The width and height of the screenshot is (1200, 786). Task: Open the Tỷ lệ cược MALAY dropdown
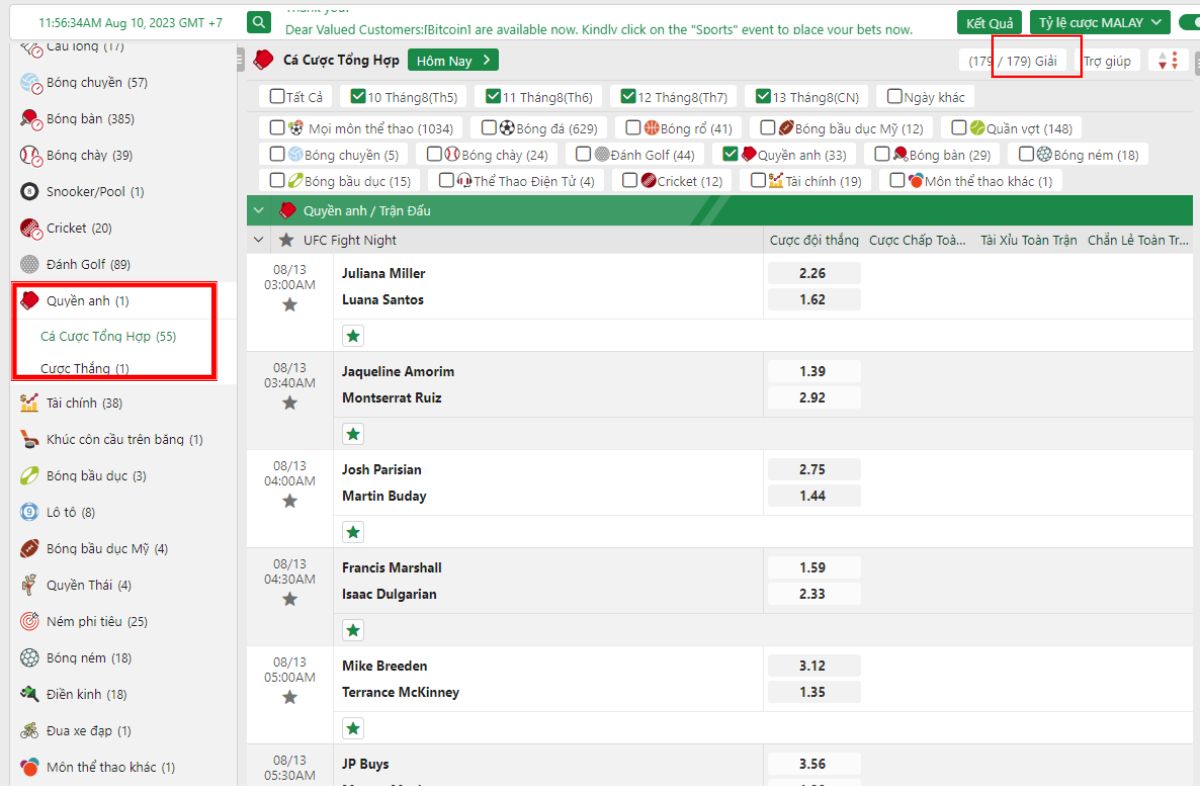coord(1100,23)
